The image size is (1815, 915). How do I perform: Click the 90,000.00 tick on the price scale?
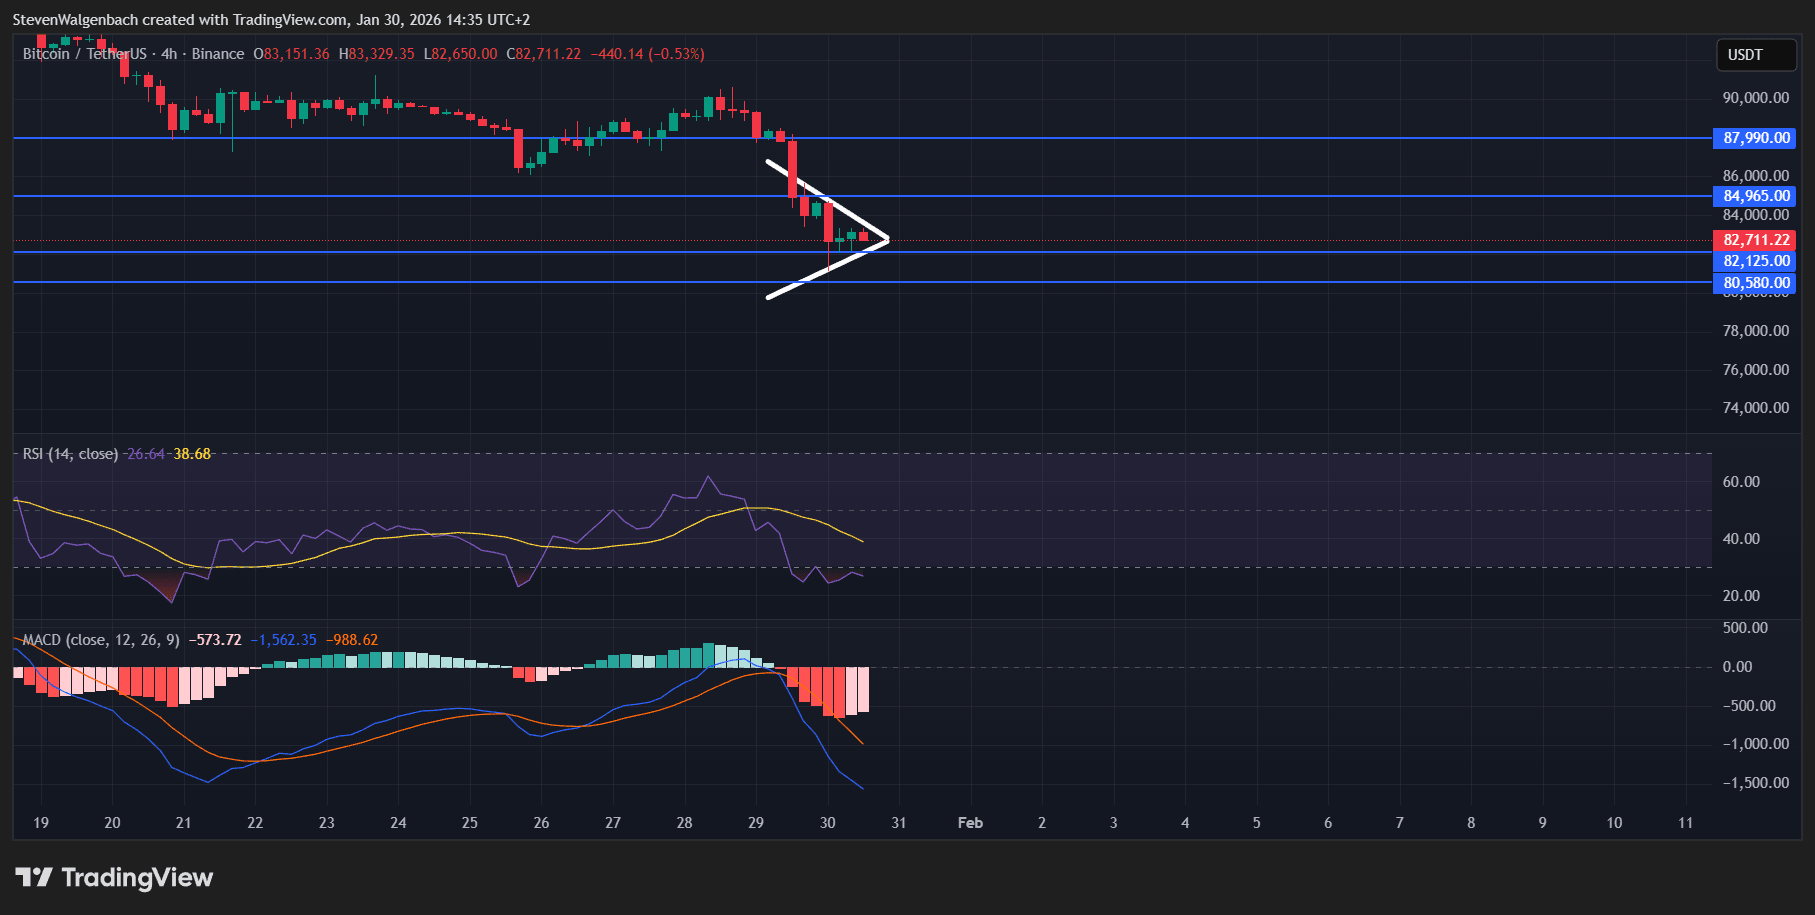1755,98
